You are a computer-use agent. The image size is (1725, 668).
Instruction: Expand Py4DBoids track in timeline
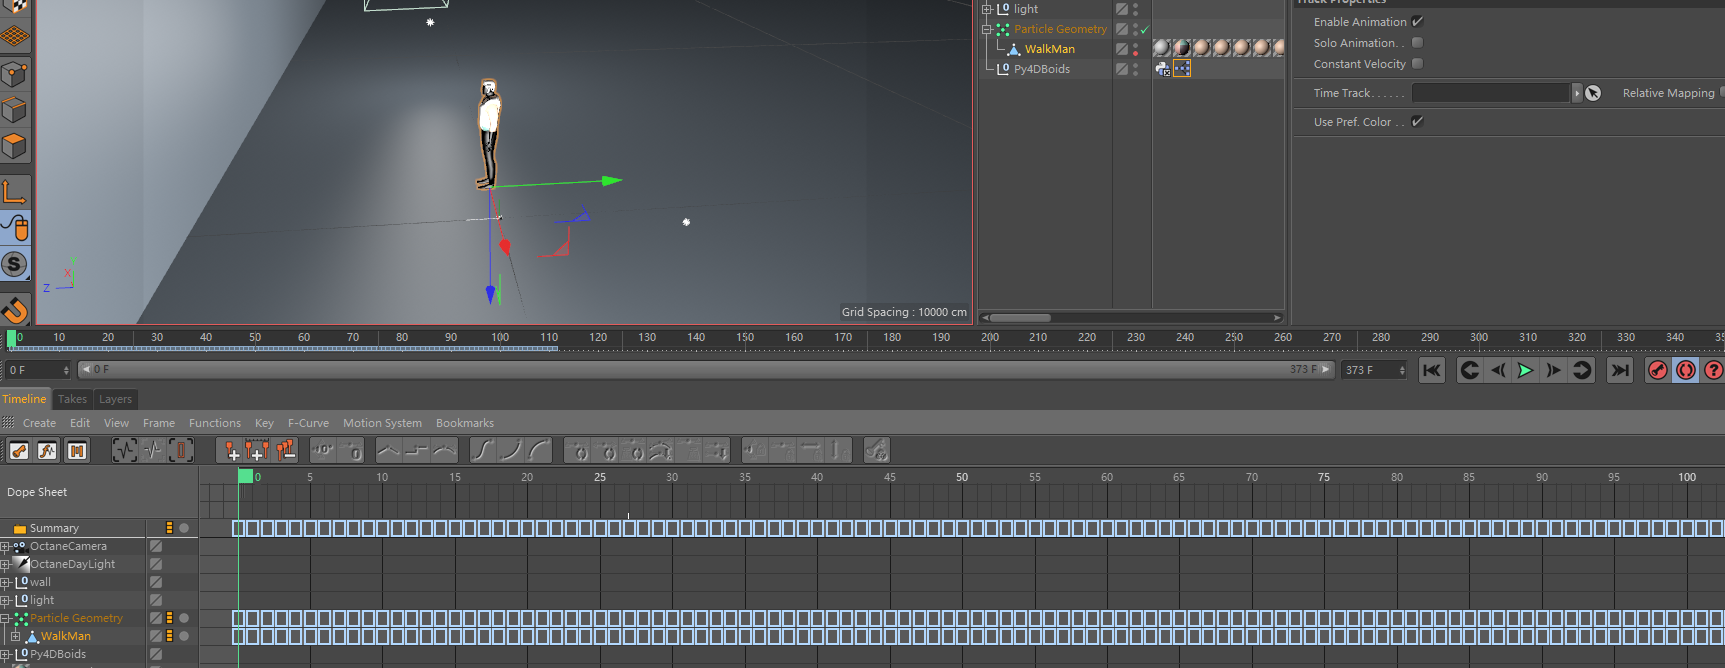pyautogui.click(x=5, y=655)
